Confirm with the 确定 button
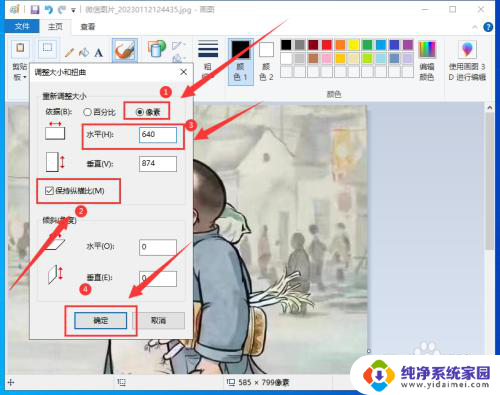 (101, 321)
